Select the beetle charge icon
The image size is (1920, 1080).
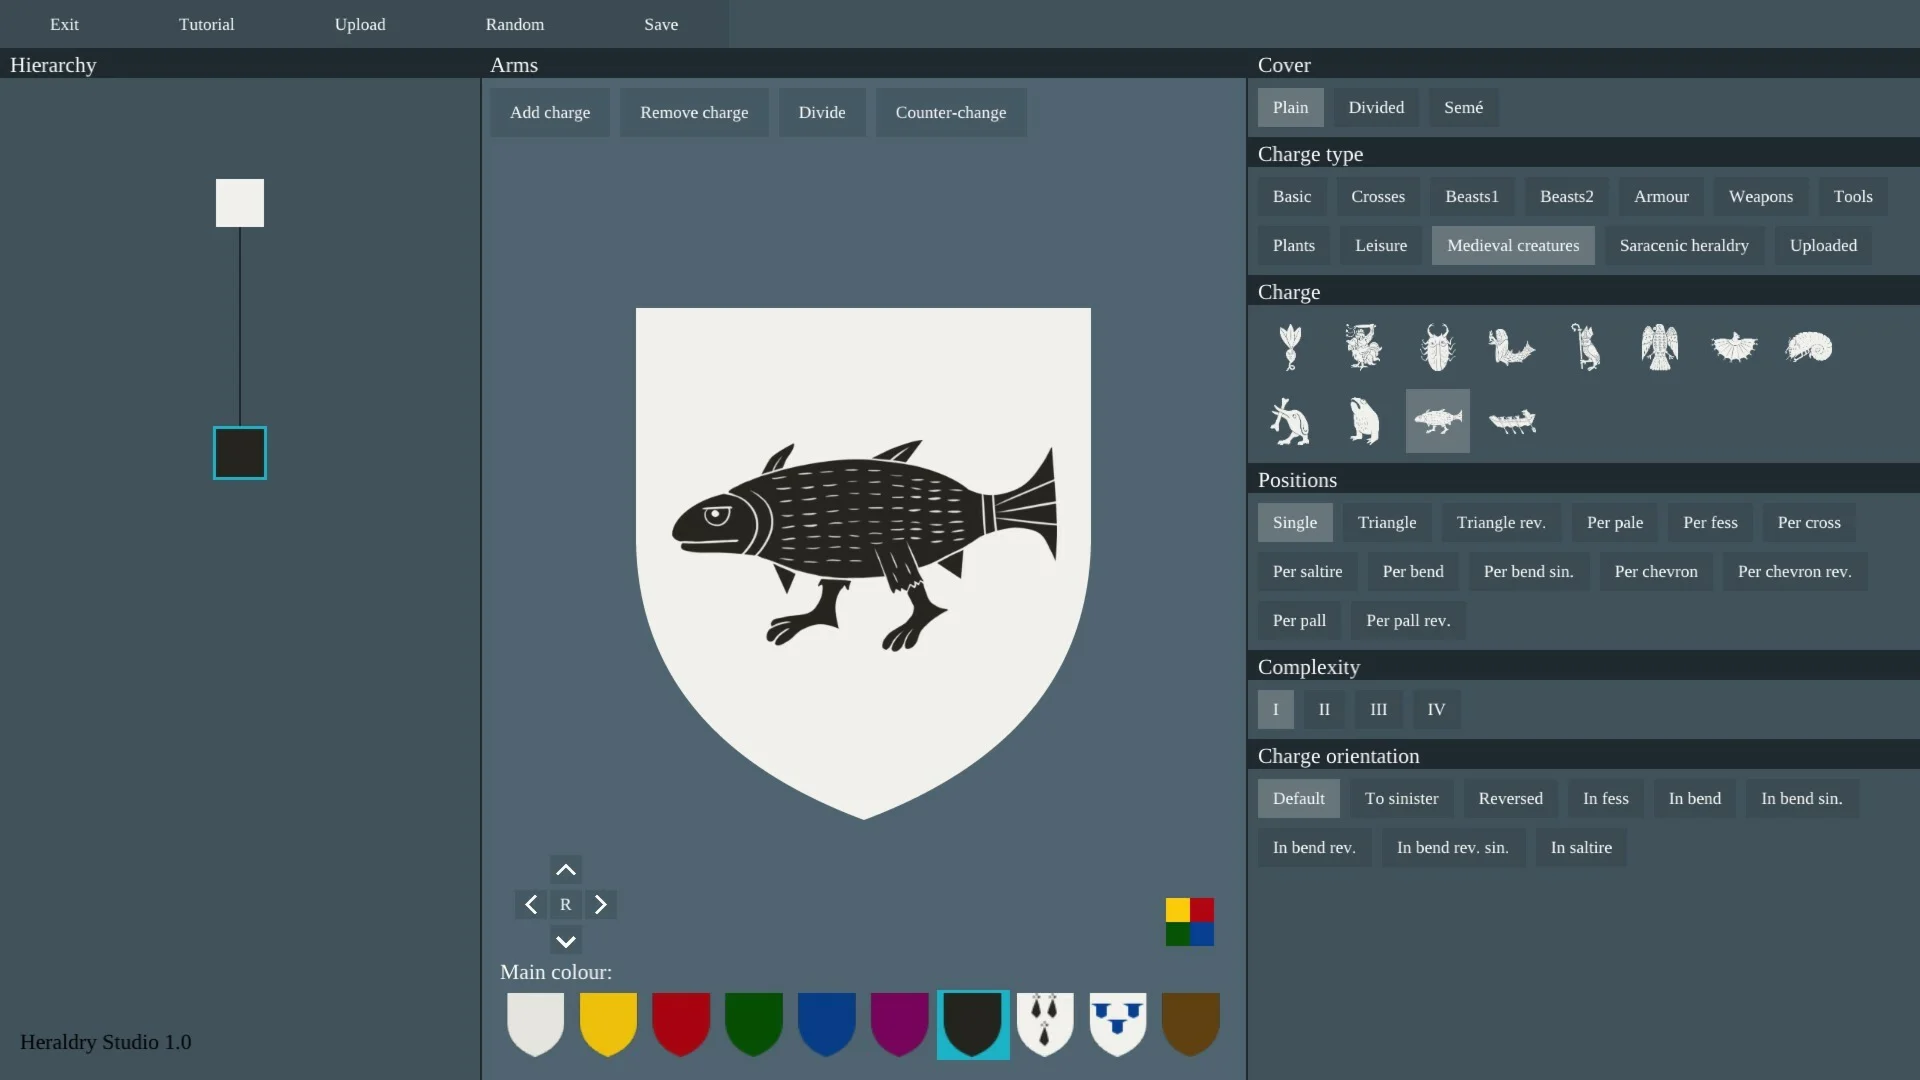point(1437,347)
